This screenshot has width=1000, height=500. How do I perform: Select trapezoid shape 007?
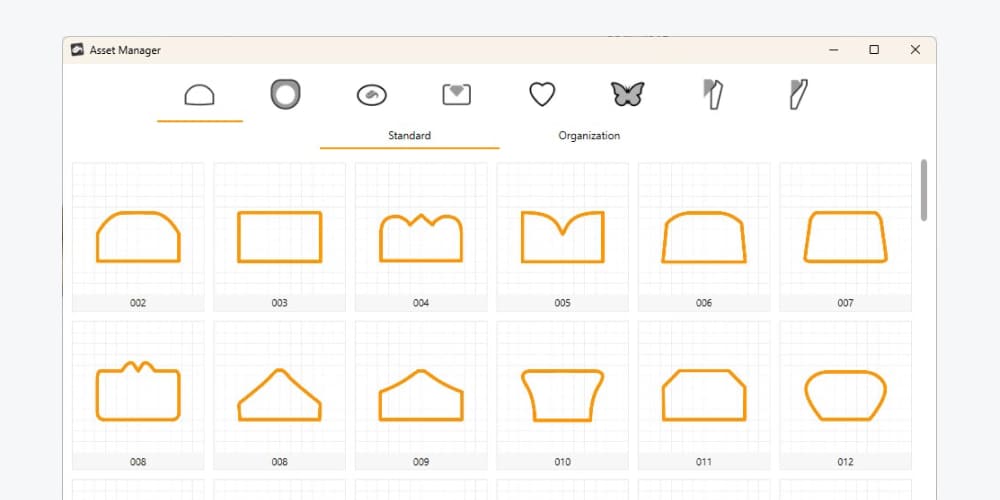click(845, 238)
